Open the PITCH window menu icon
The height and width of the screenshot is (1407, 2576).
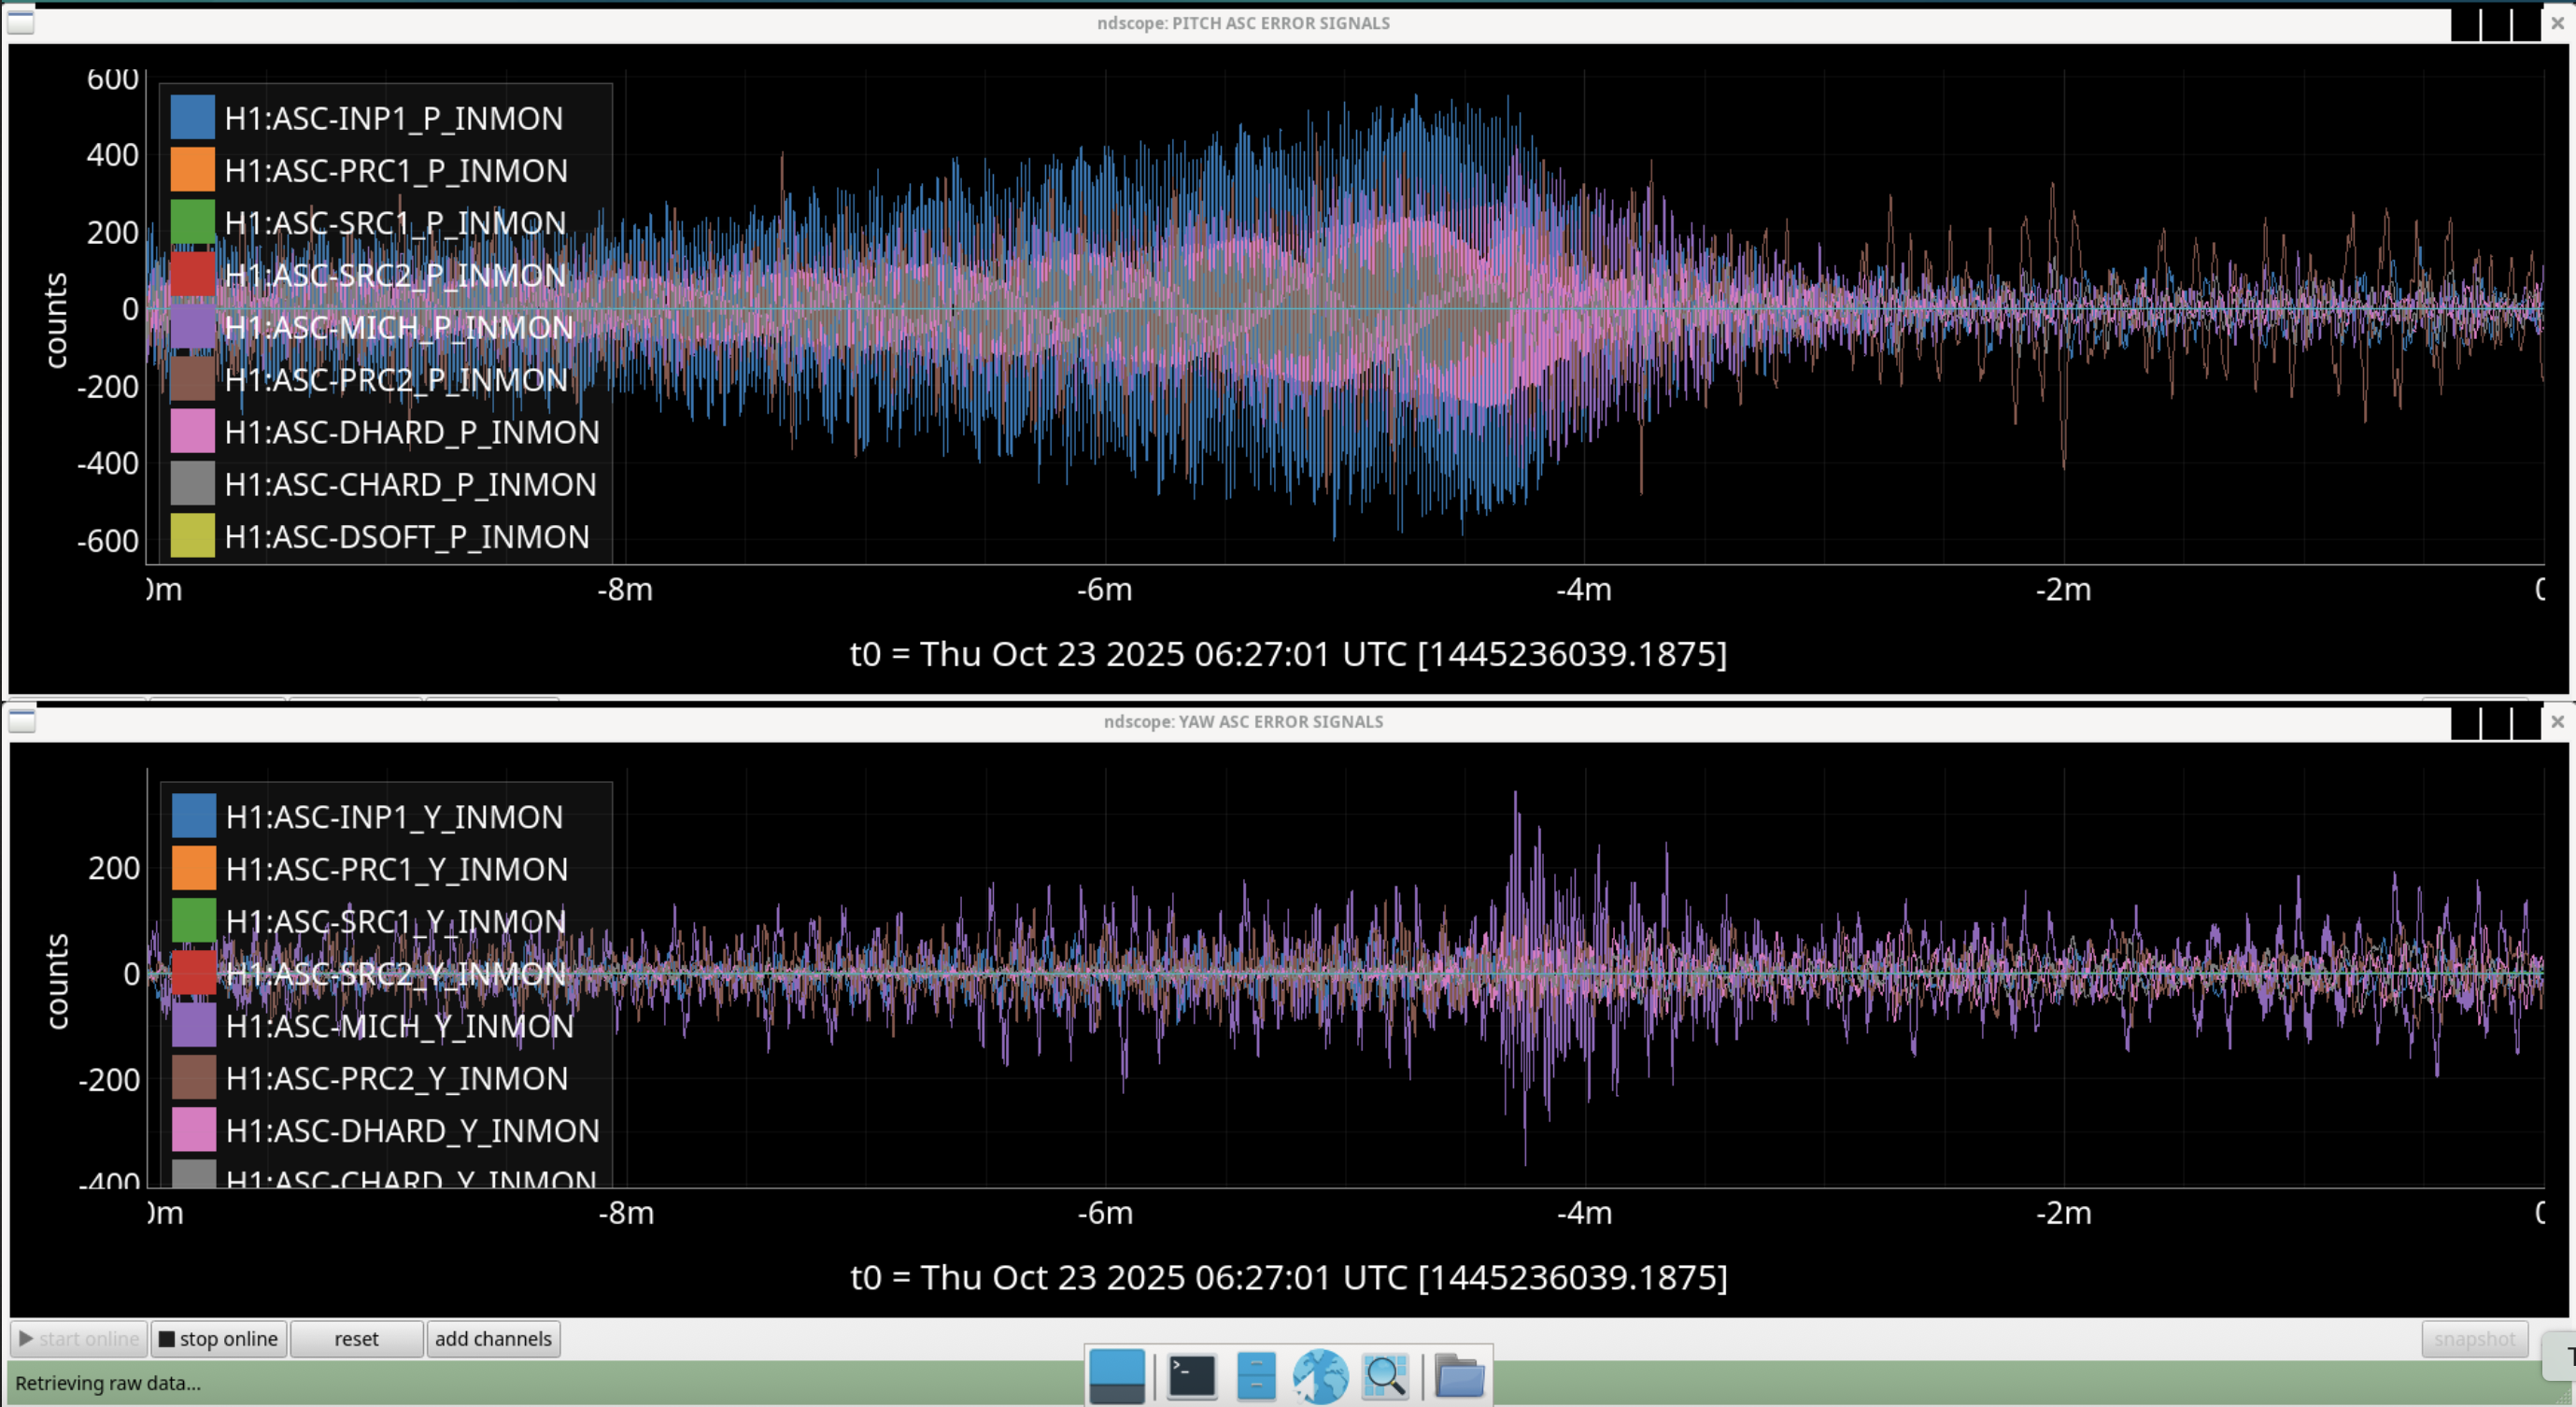click(21, 22)
